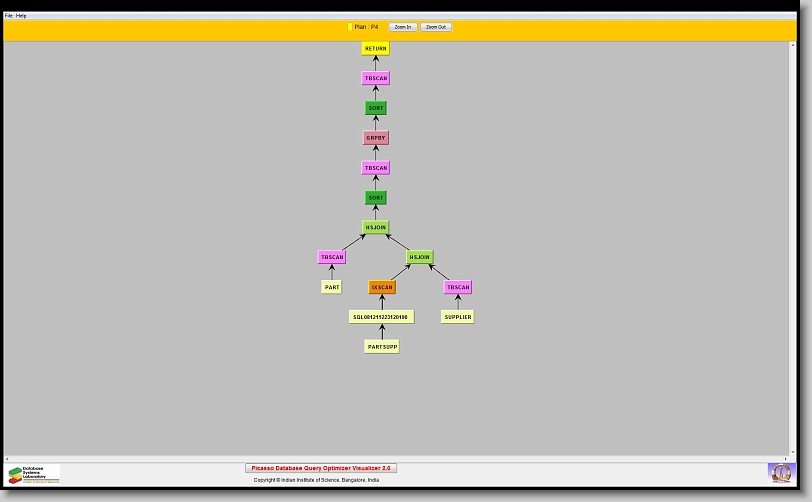Select the SORT node below RETURN's TBSCAN
812x502 pixels.
point(376,108)
